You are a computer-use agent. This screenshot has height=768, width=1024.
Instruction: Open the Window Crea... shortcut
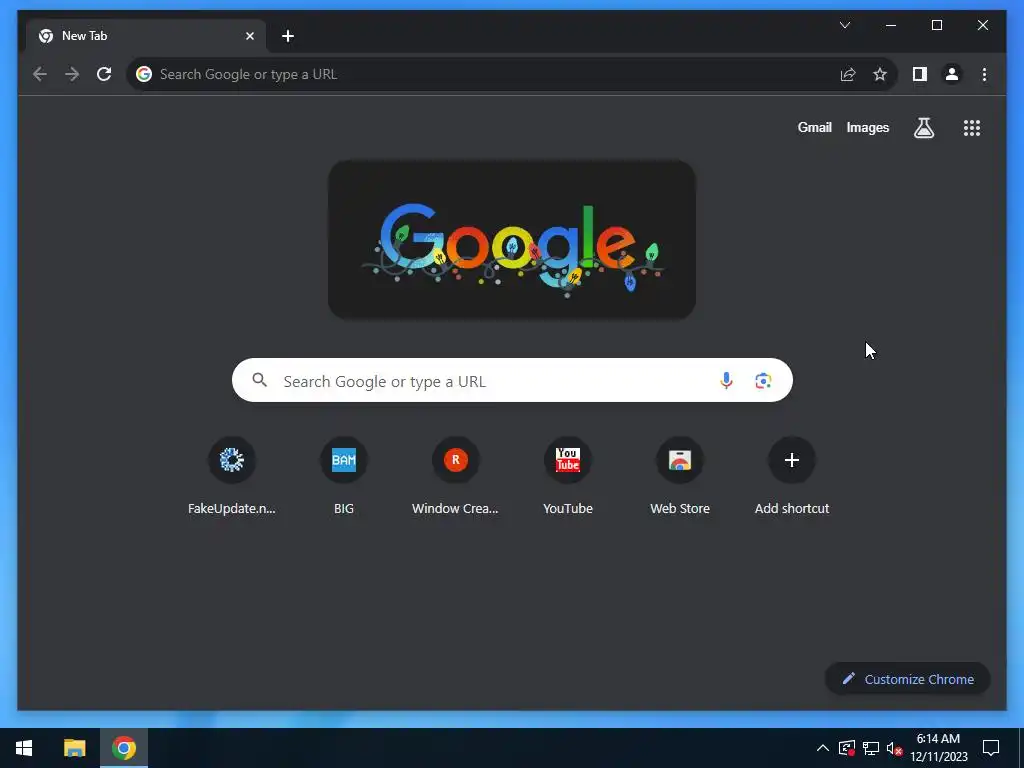(456, 475)
